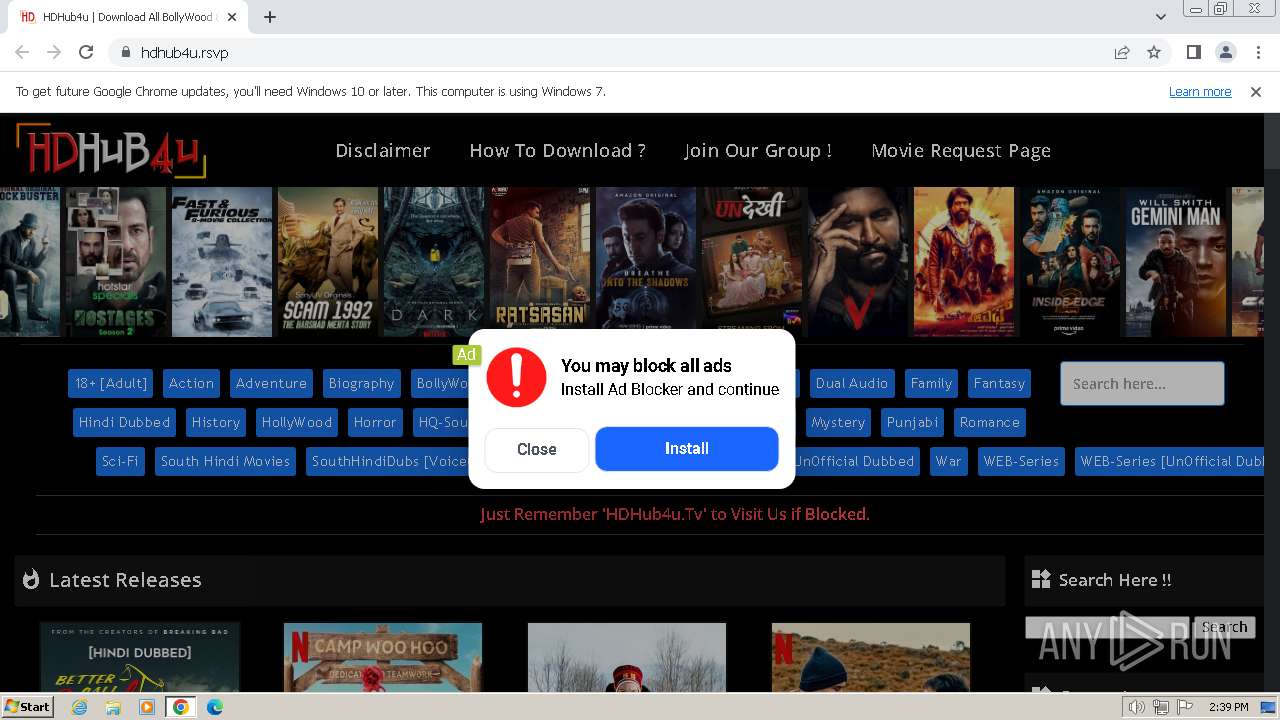1280x720 pixels.
Task: Click the Search here... input field
Action: click(x=1142, y=383)
